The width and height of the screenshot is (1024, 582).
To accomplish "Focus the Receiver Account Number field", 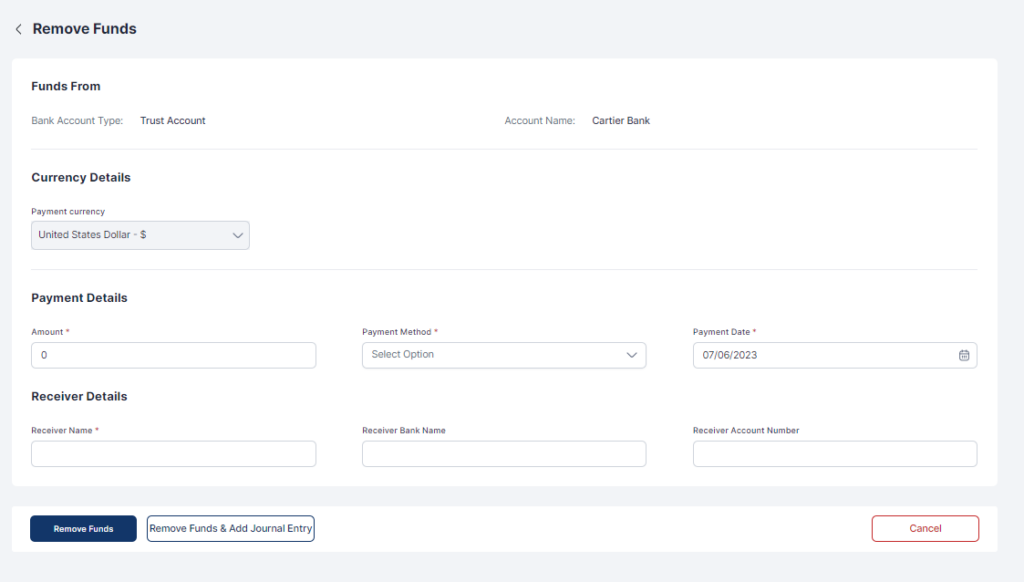I will click(x=834, y=454).
